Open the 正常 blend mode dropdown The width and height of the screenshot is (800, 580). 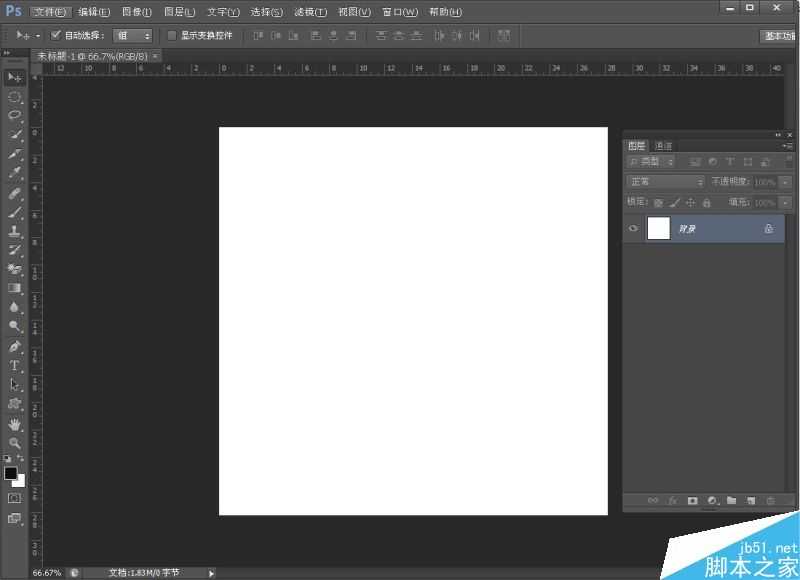tap(665, 182)
